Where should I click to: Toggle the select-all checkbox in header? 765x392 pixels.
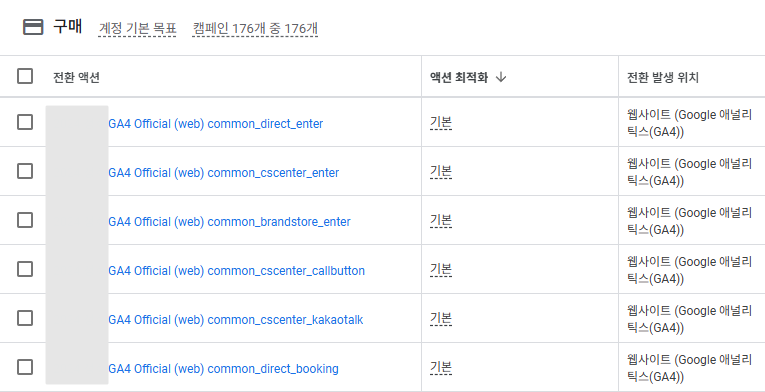coord(25,76)
